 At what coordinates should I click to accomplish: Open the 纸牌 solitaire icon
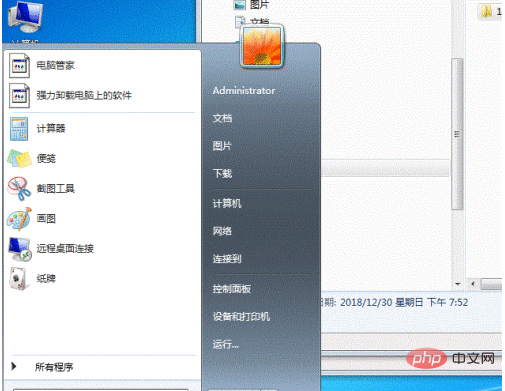[18, 279]
